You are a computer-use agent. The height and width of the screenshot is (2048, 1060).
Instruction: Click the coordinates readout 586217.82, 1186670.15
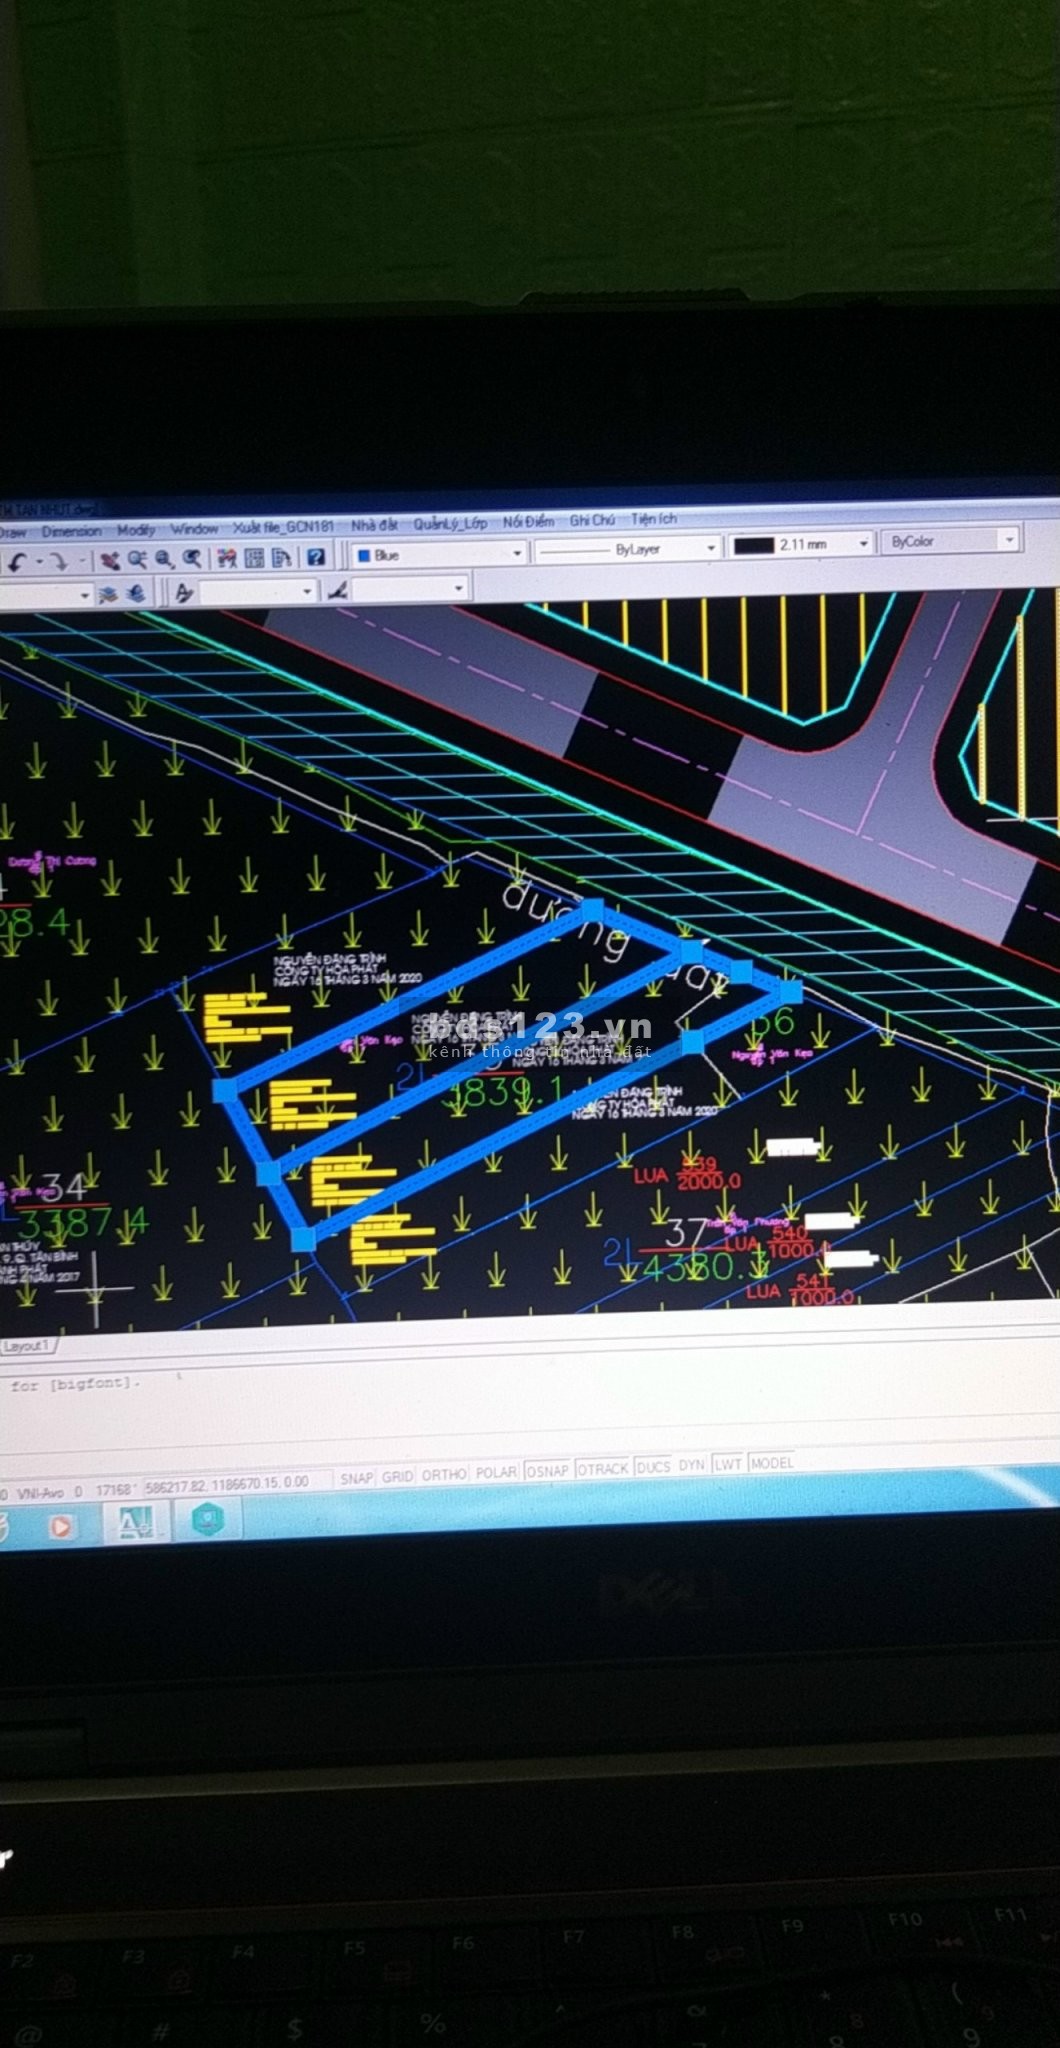pyautogui.click(x=227, y=1484)
